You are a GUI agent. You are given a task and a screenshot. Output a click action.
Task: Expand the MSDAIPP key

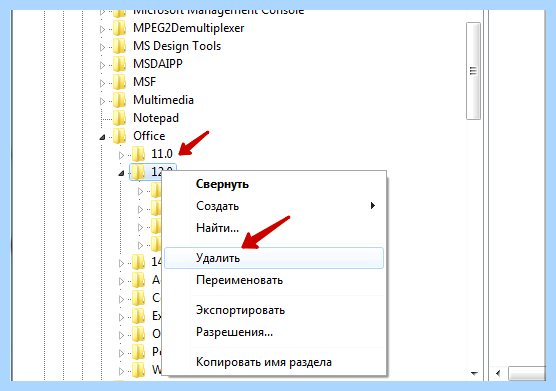coord(102,65)
